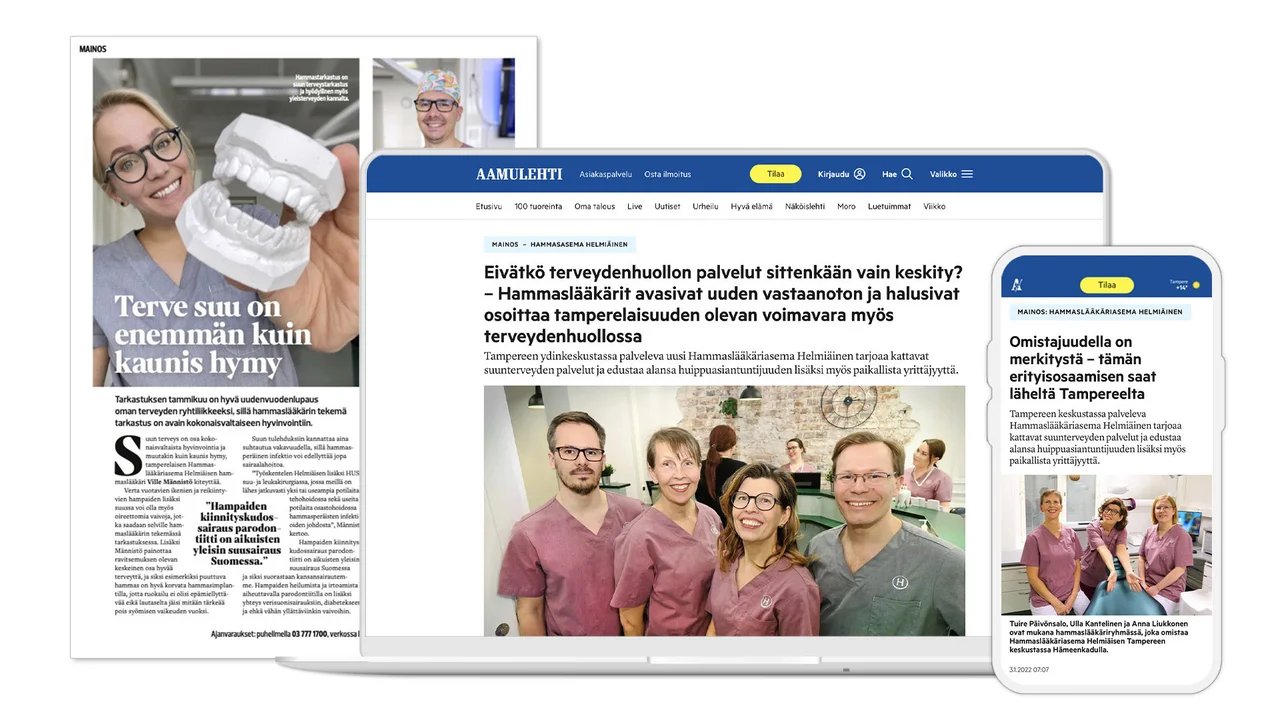Open the Osta ilmoitus link

pos(667,174)
